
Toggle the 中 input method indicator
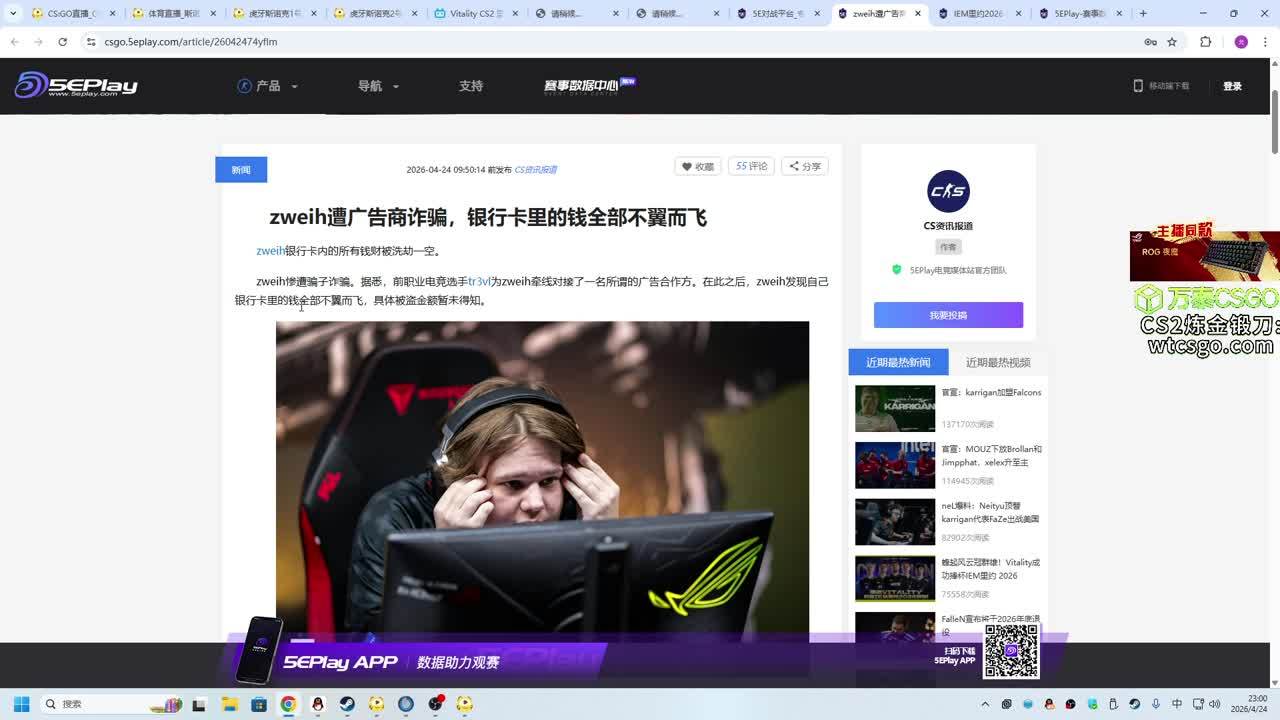[1176, 704]
